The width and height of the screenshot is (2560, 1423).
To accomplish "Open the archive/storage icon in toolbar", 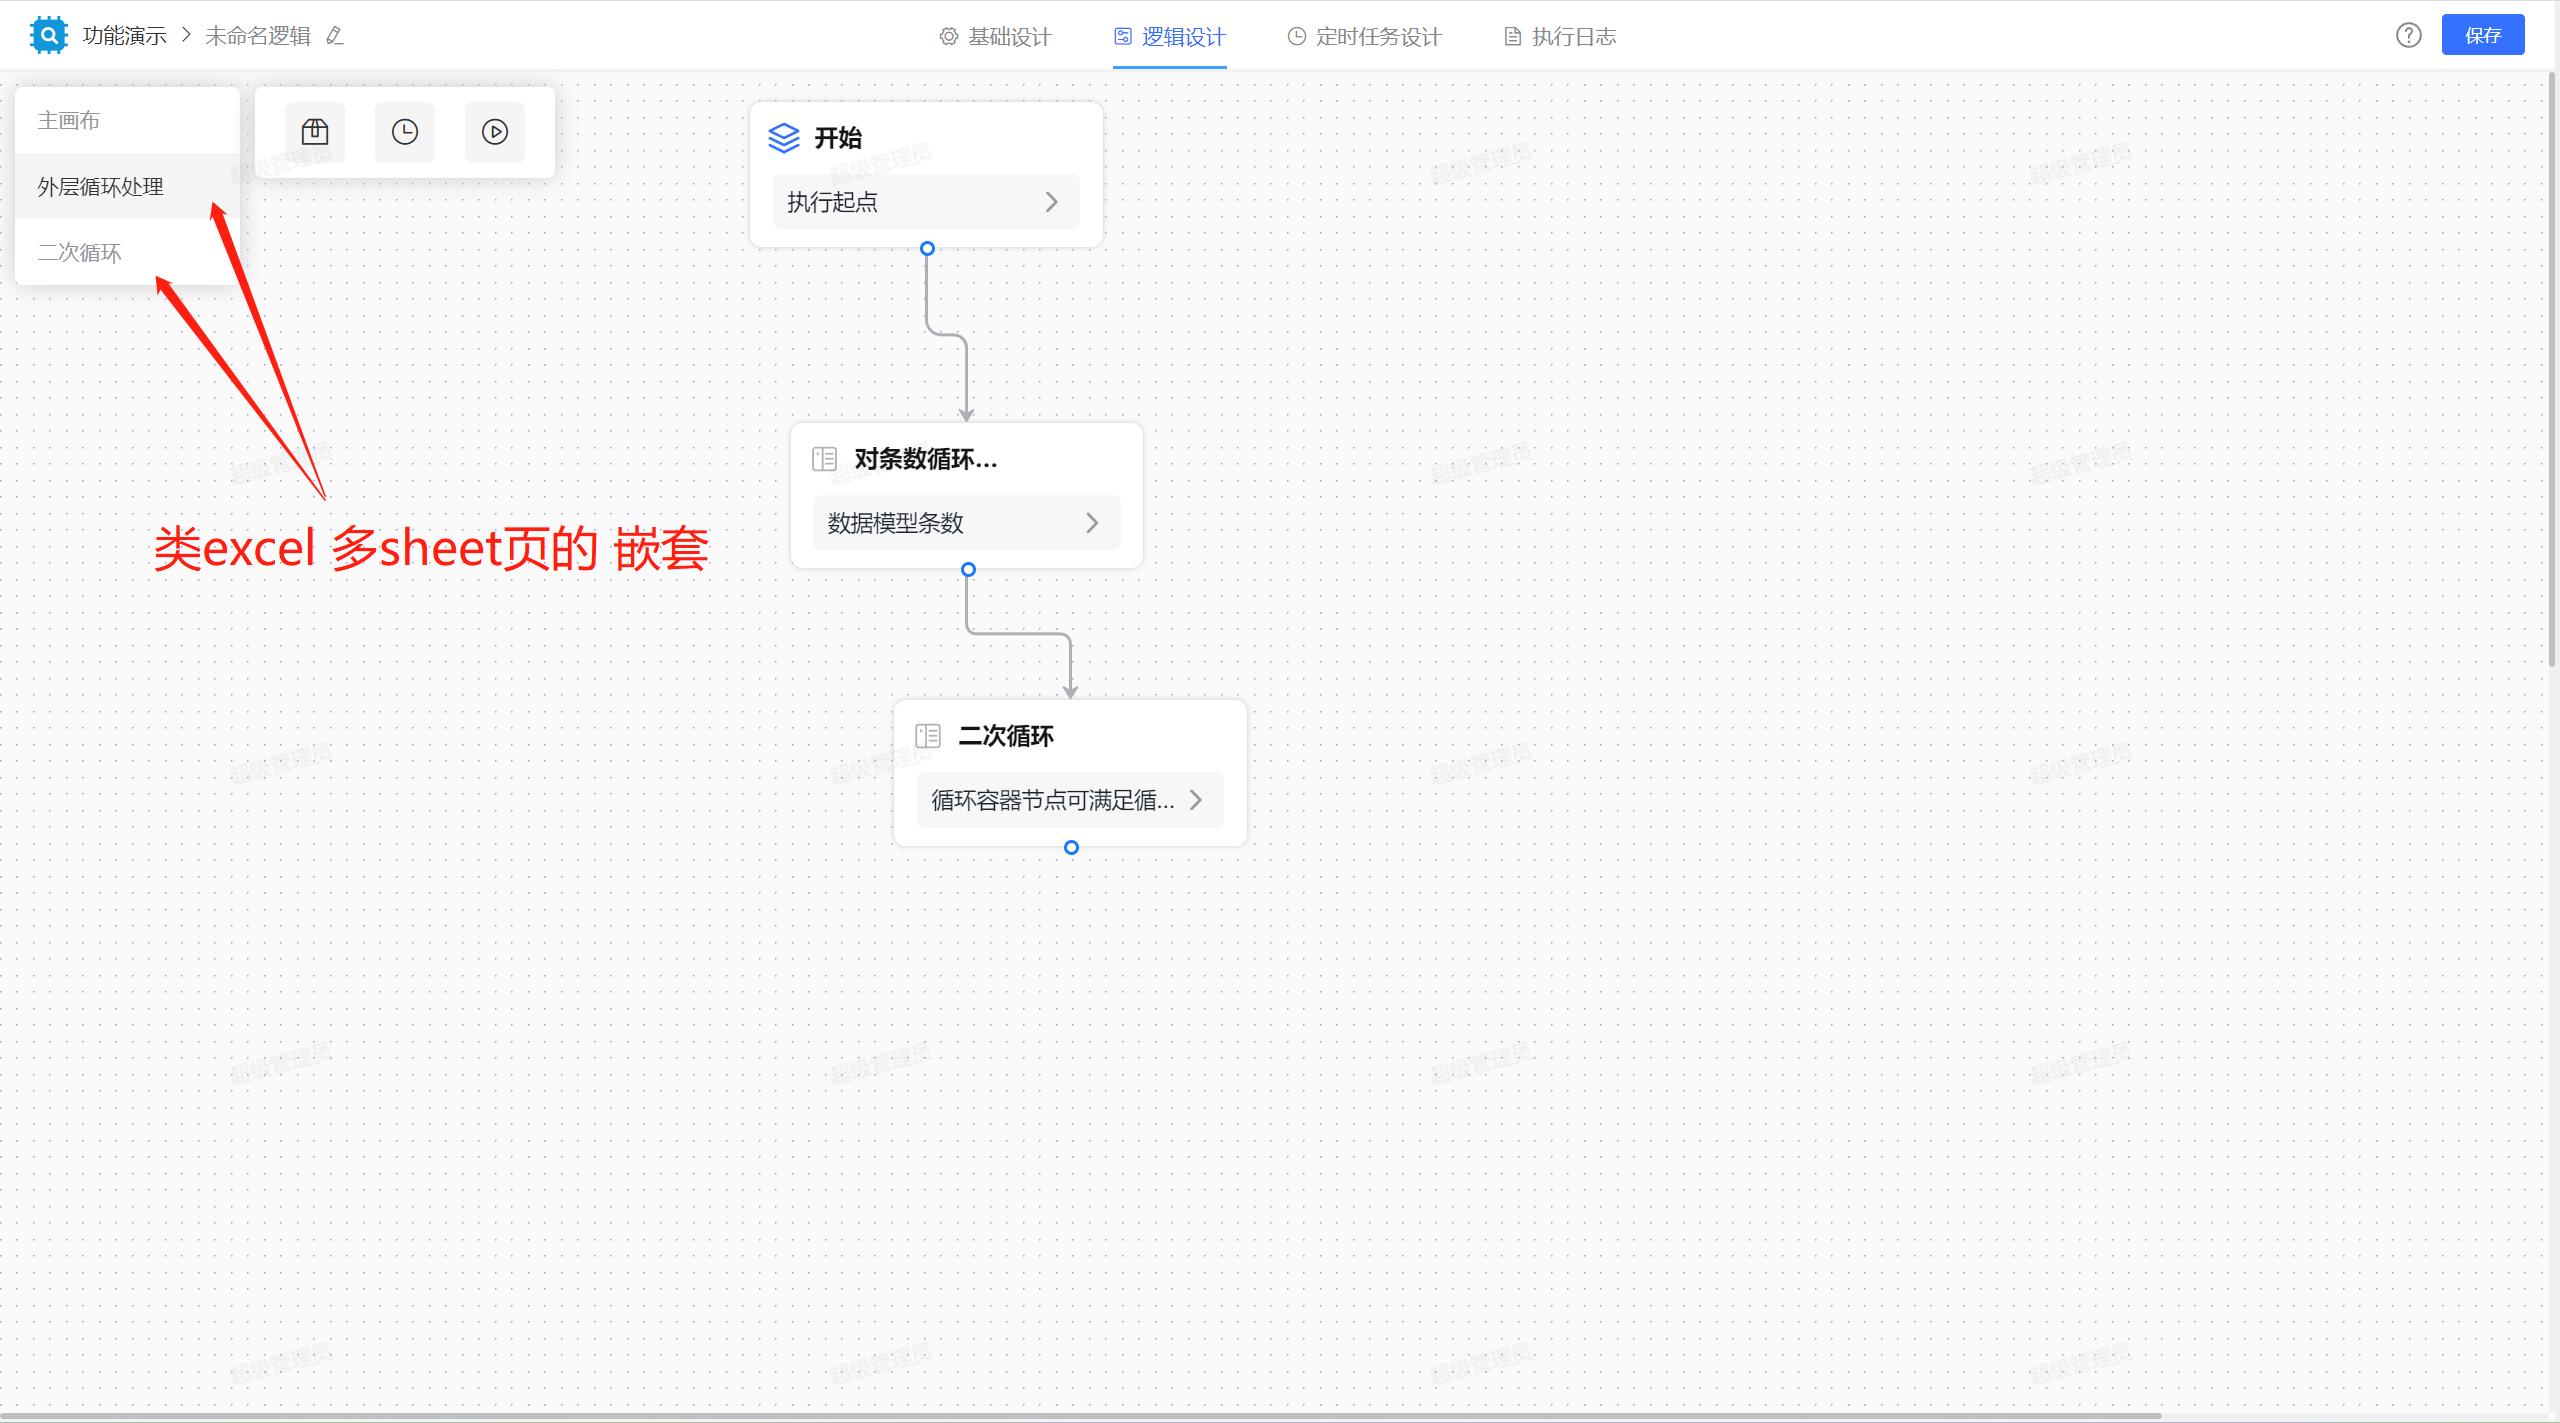I will pyautogui.click(x=315, y=131).
